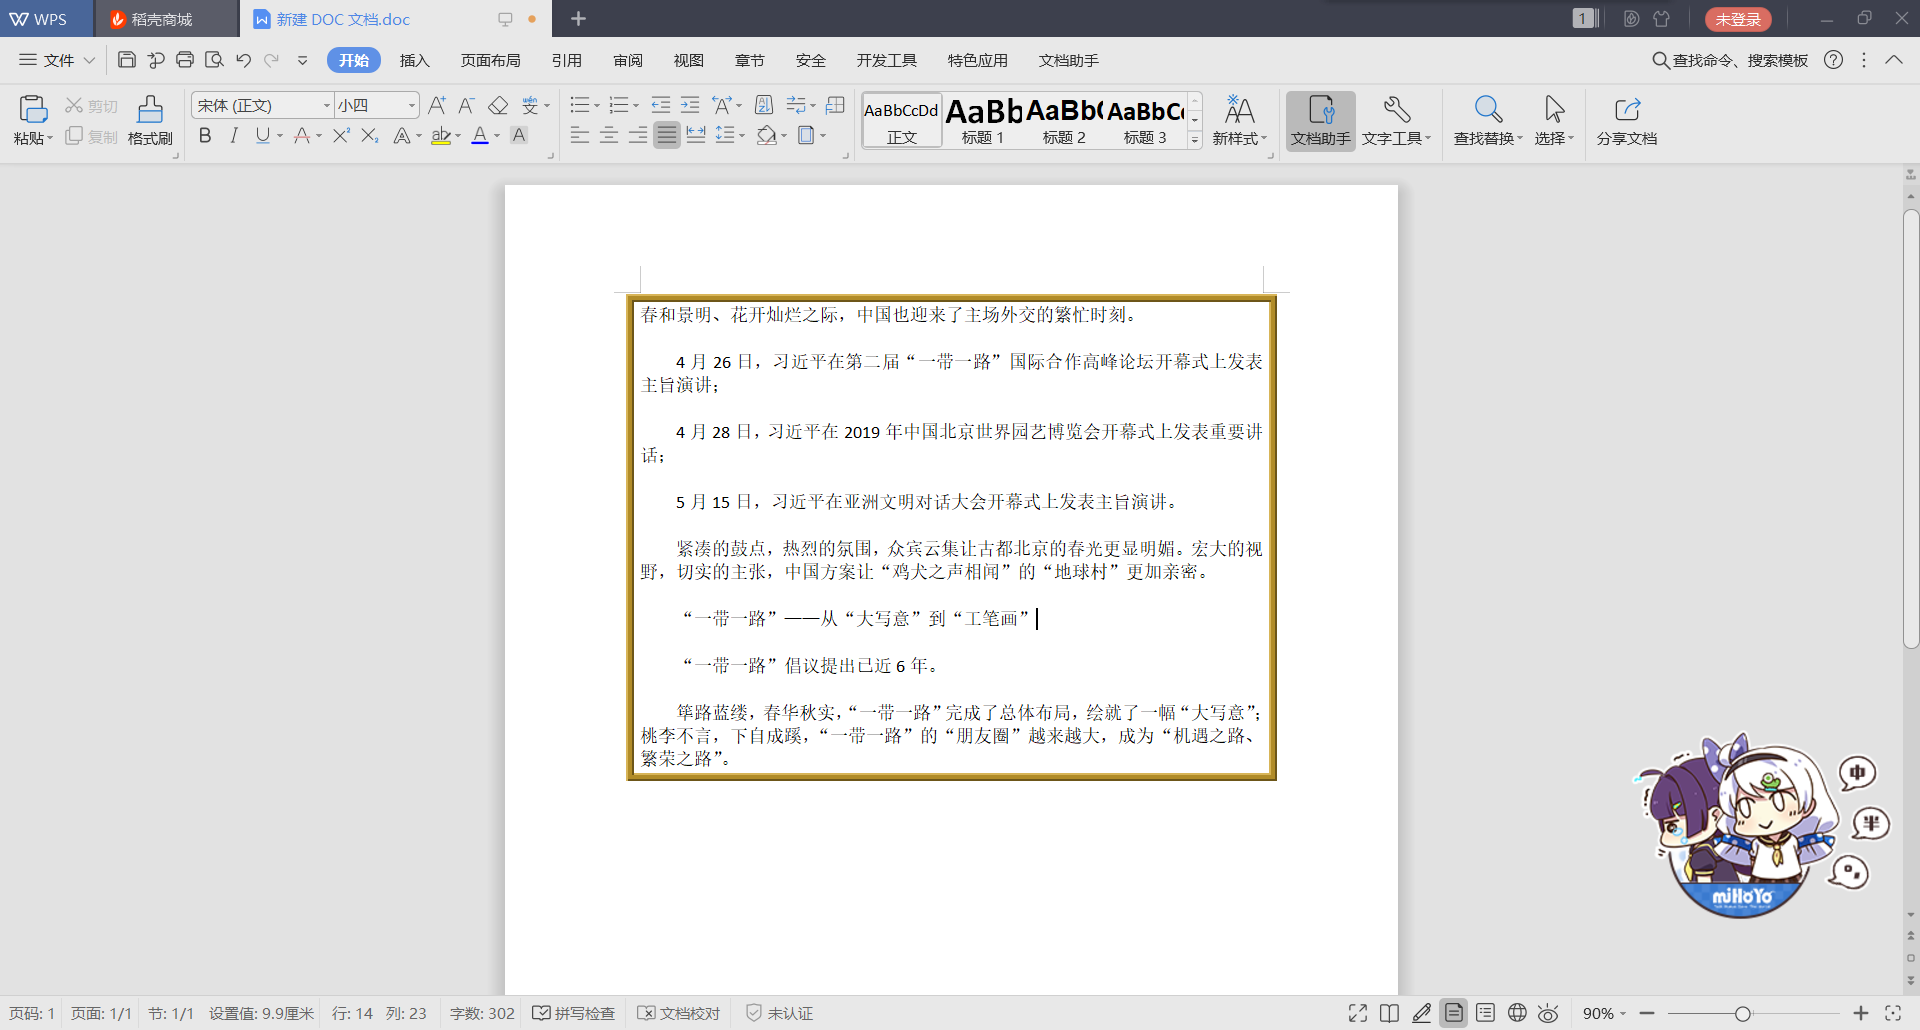This screenshot has height=1030, width=1920.
Task: Open the document assistant (文档助手) button
Action: coord(1320,121)
